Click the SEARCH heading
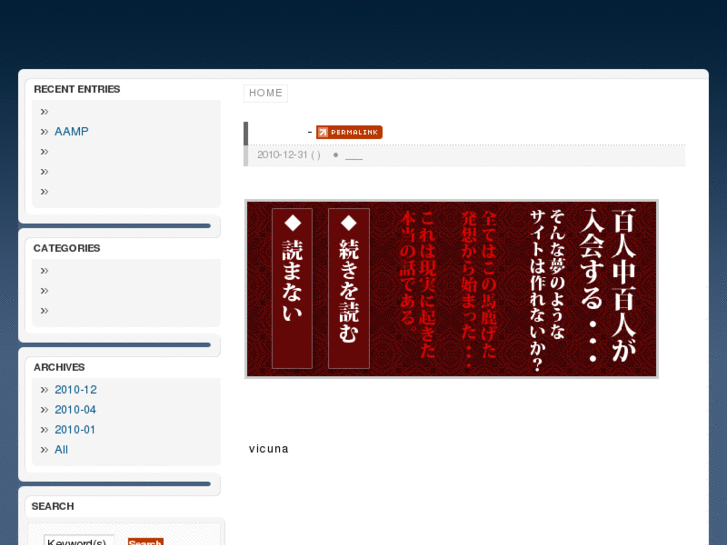The image size is (727, 545). click(53, 506)
